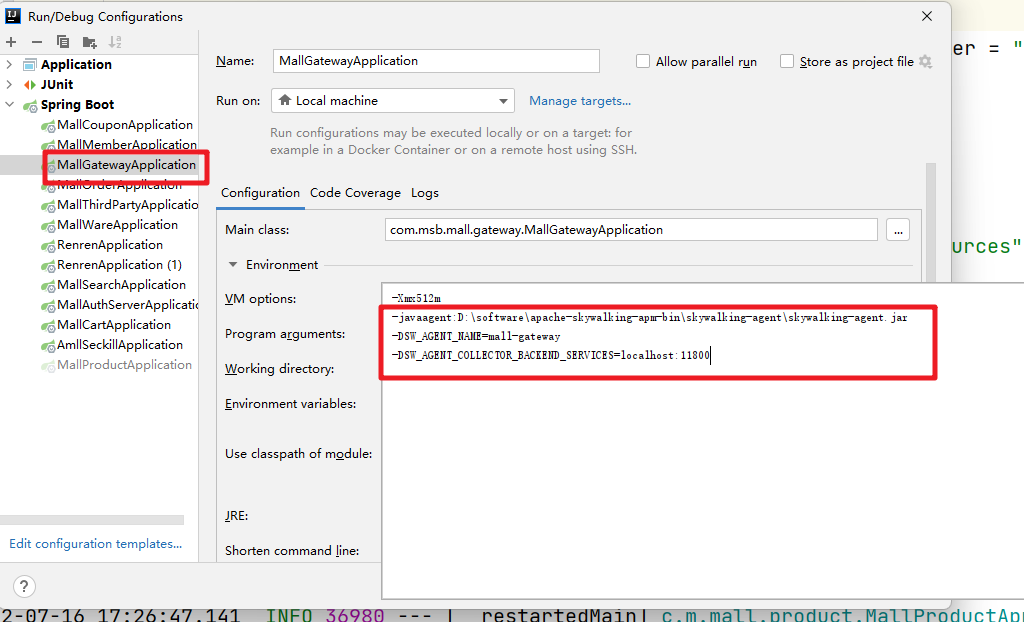Click the settings panel vertical scrollbar

pos(931,222)
